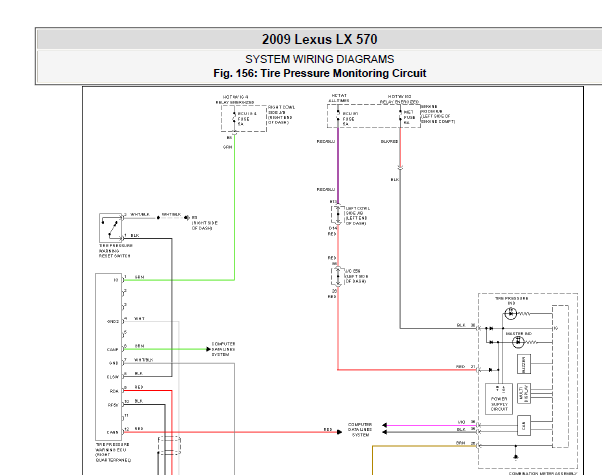Click the TIRE PRESSURE WARNING RESET SWITCH label
Screen dimensions: 602x475
[x=116, y=251]
